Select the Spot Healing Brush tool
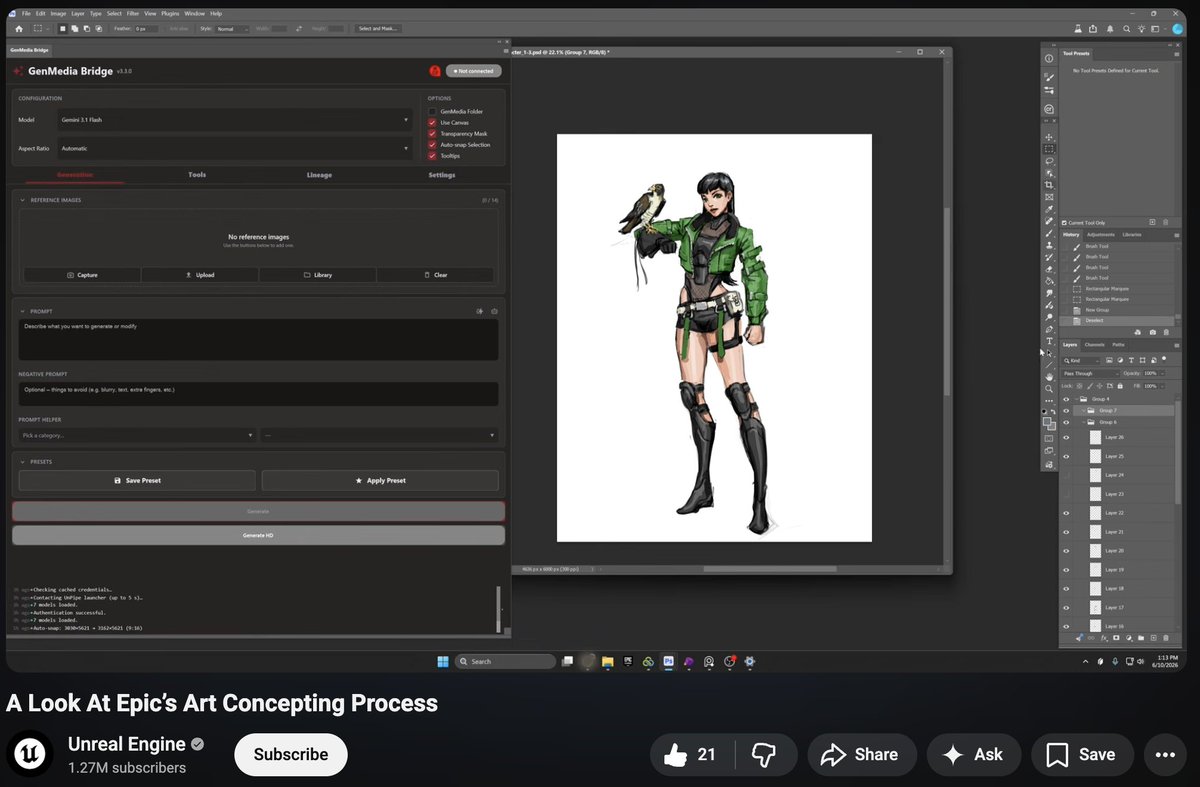This screenshot has width=1200, height=787. [x=1049, y=221]
